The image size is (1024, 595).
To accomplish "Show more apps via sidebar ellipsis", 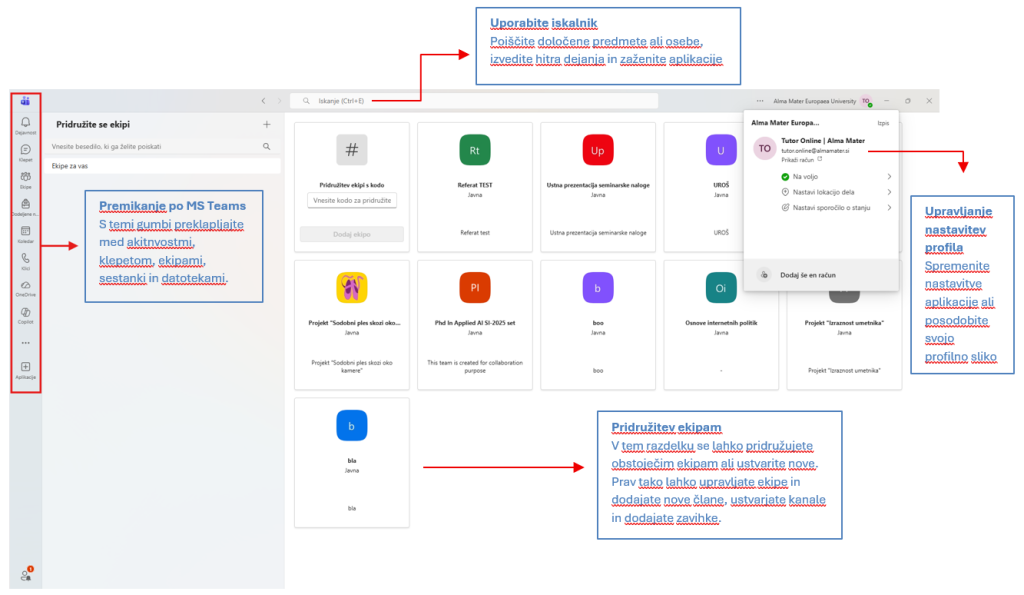I will click(25, 342).
